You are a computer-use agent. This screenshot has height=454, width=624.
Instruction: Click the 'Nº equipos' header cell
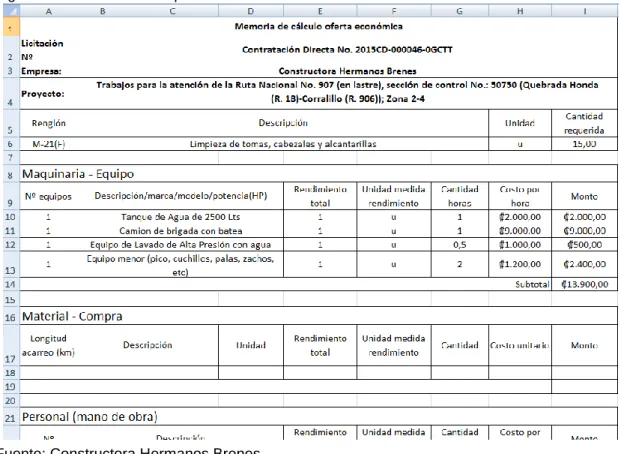(x=49, y=196)
